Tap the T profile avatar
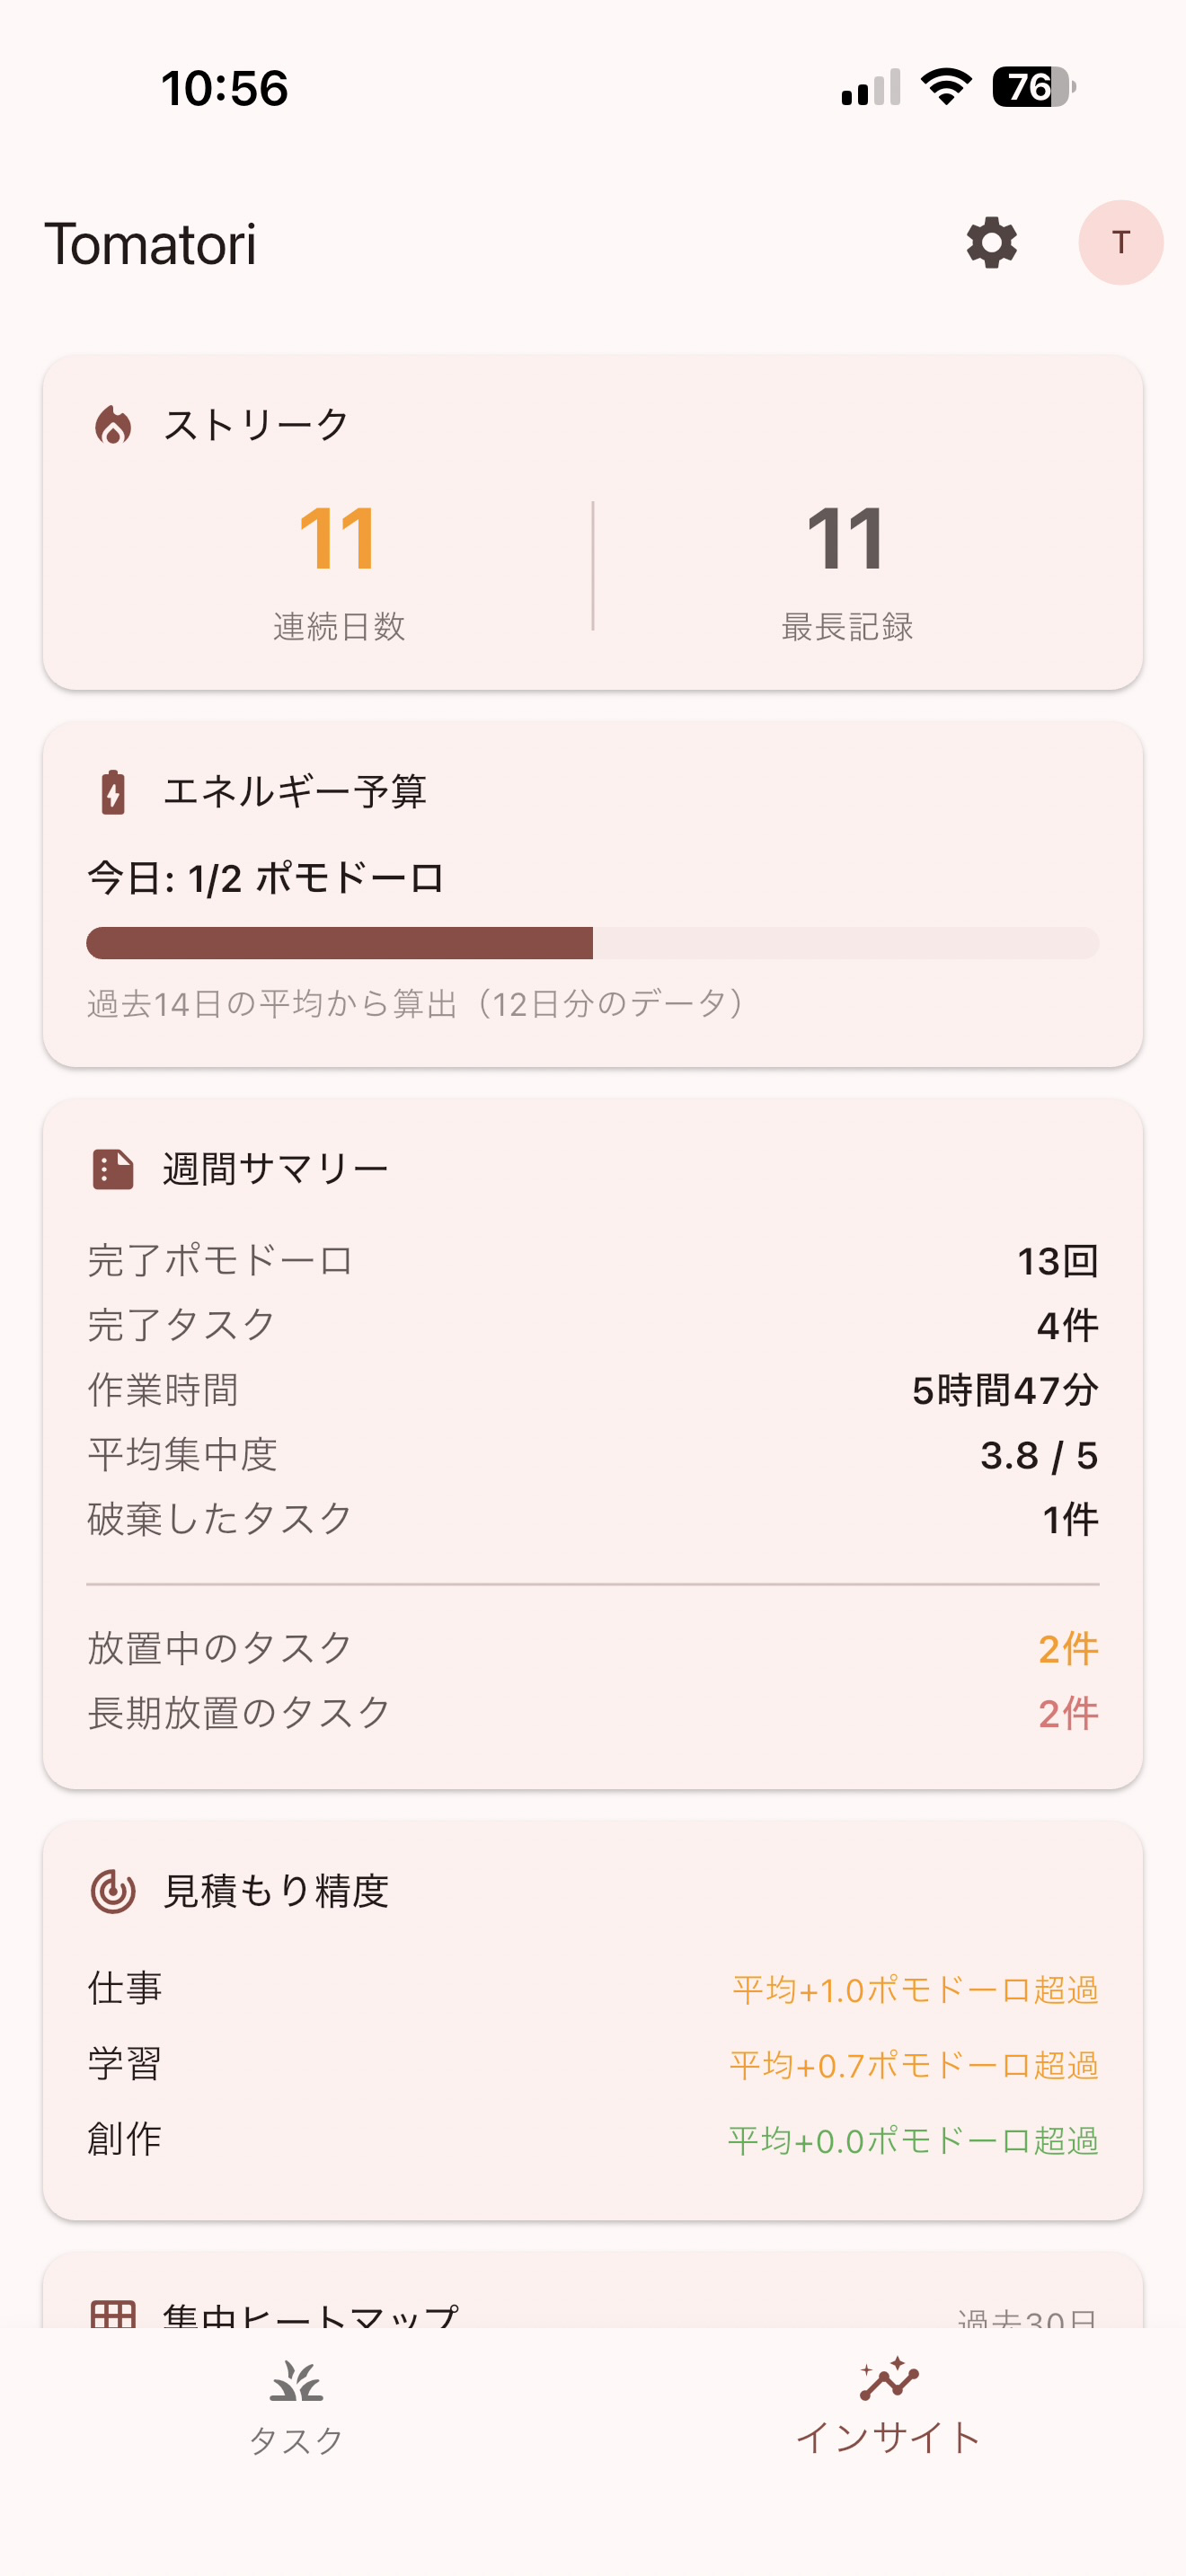This screenshot has width=1186, height=2576. pos(1120,243)
